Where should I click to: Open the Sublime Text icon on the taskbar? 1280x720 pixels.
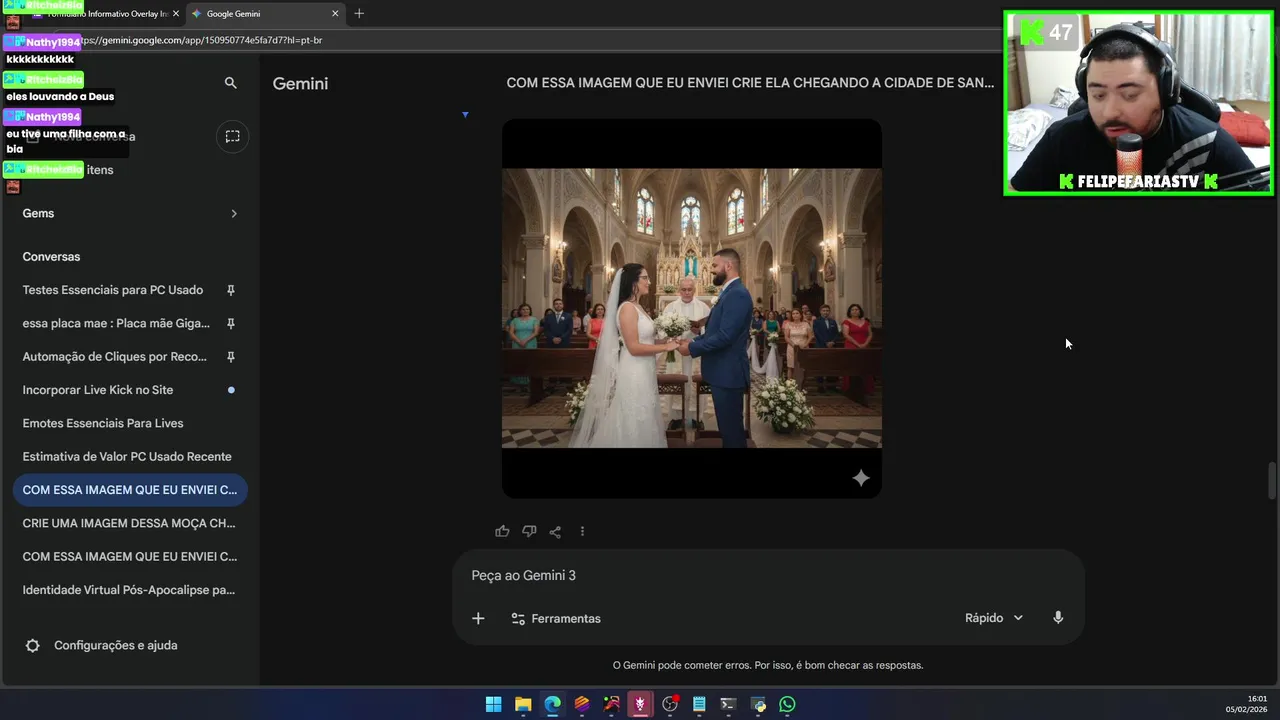point(582,704)
